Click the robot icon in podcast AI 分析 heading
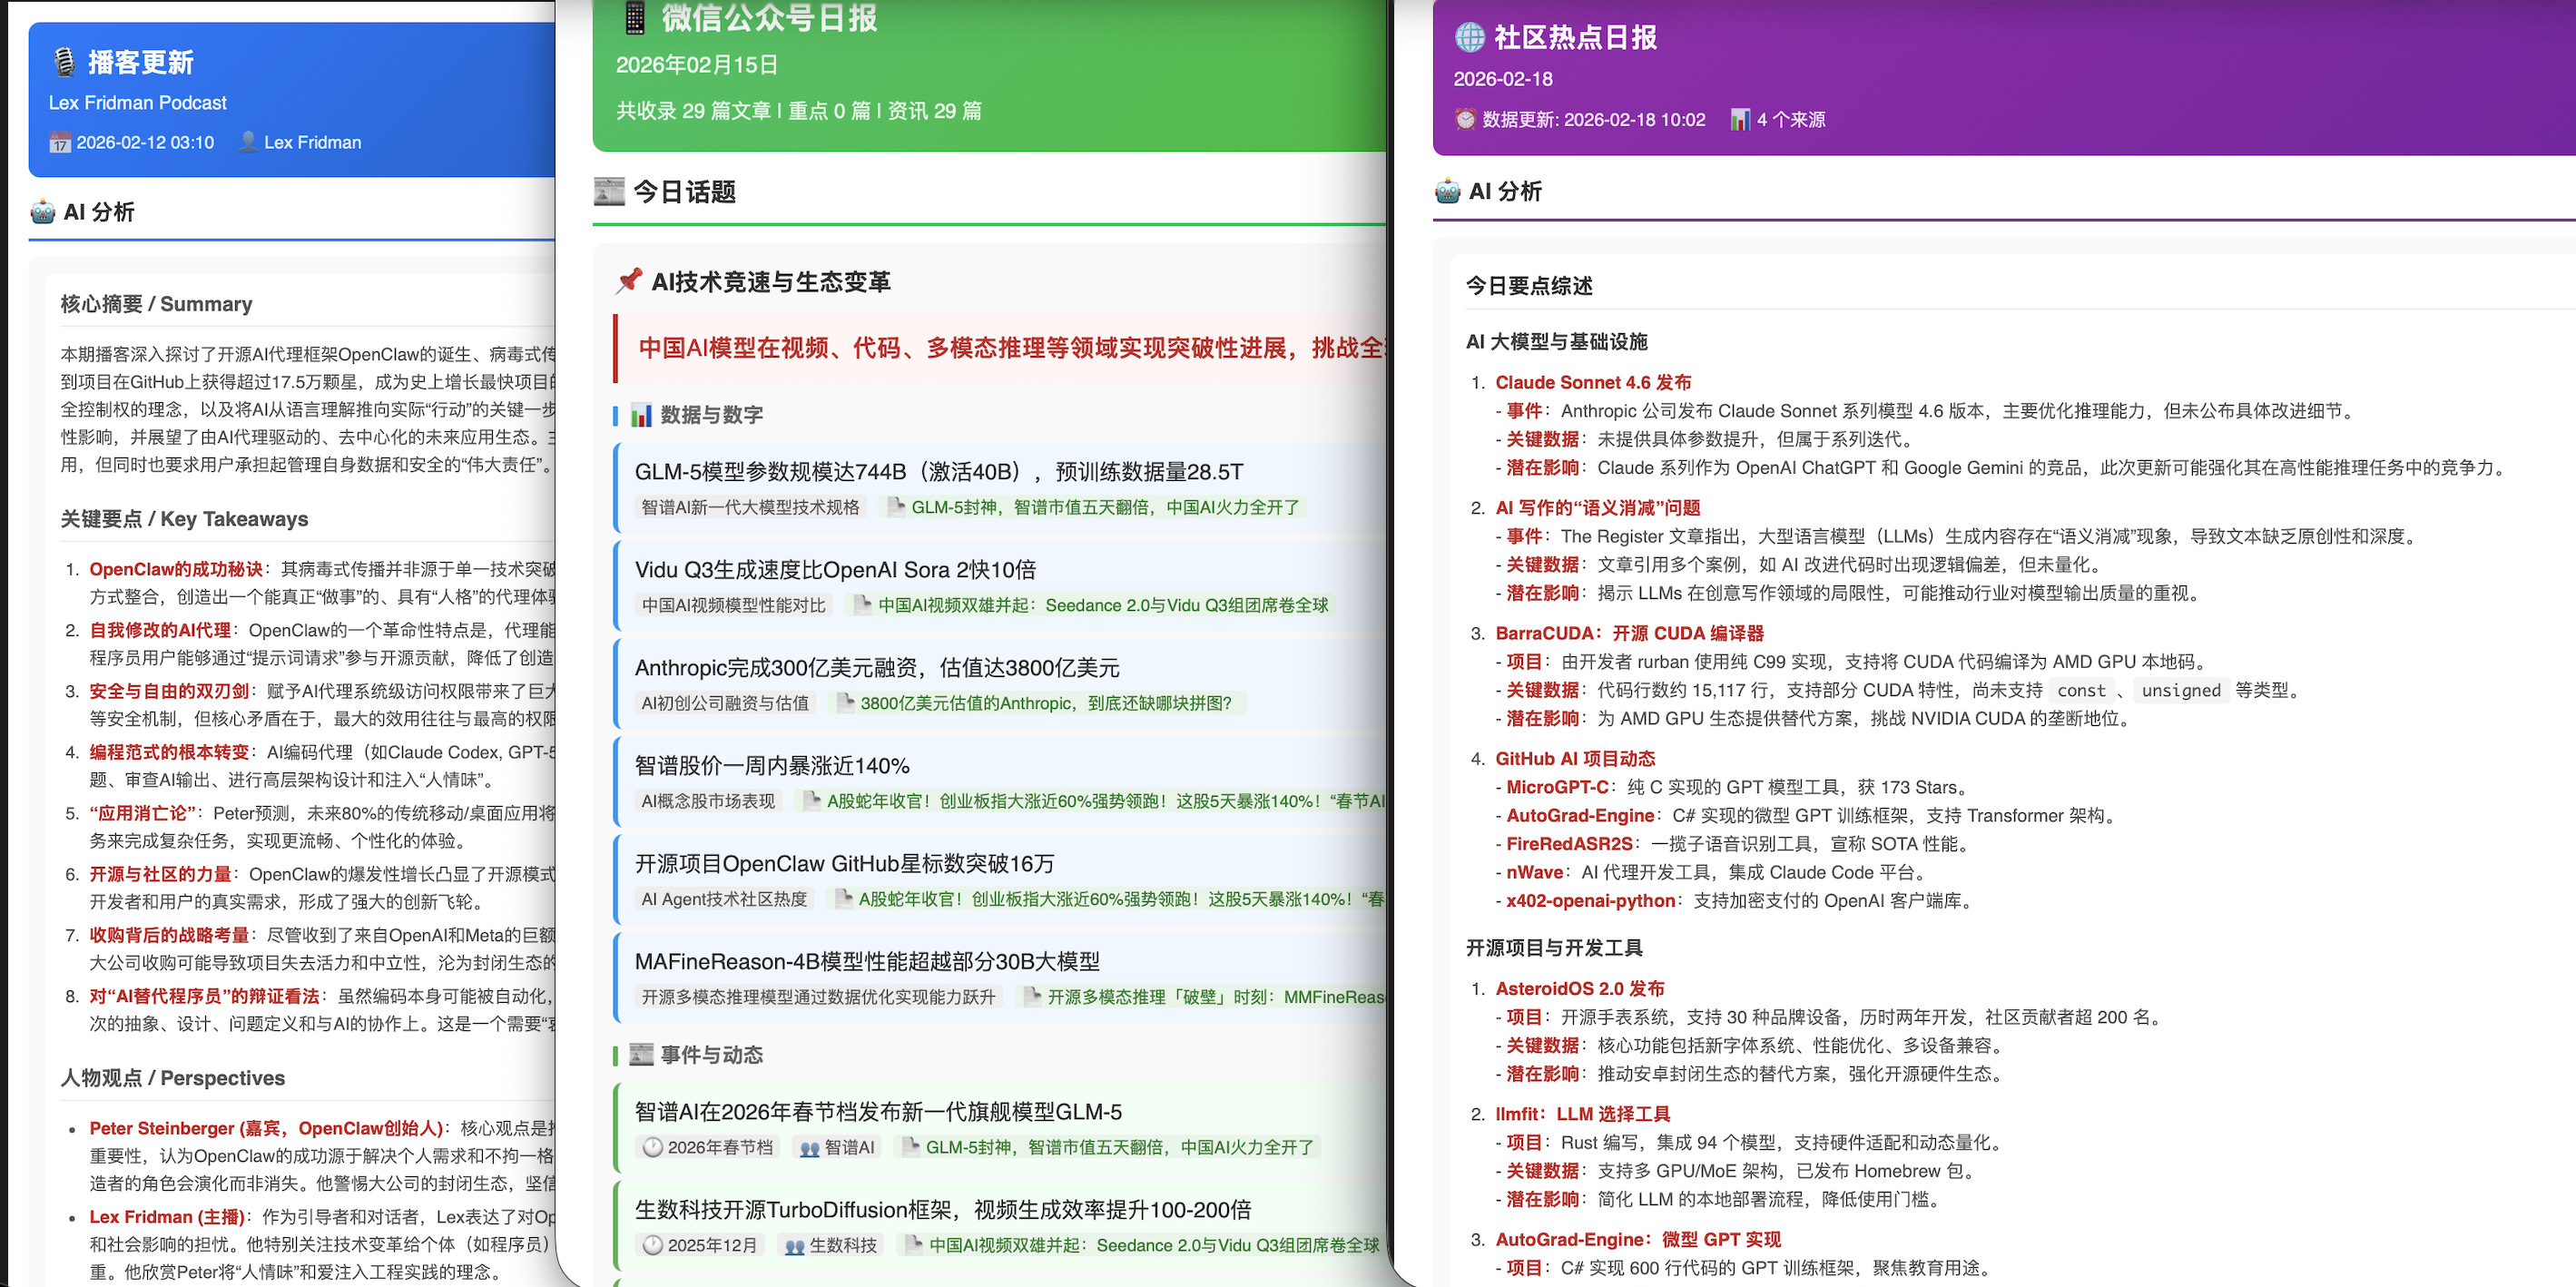The height and width of the screenshot is (1287, 2576). pyautogui.click(x=43, y=212)
